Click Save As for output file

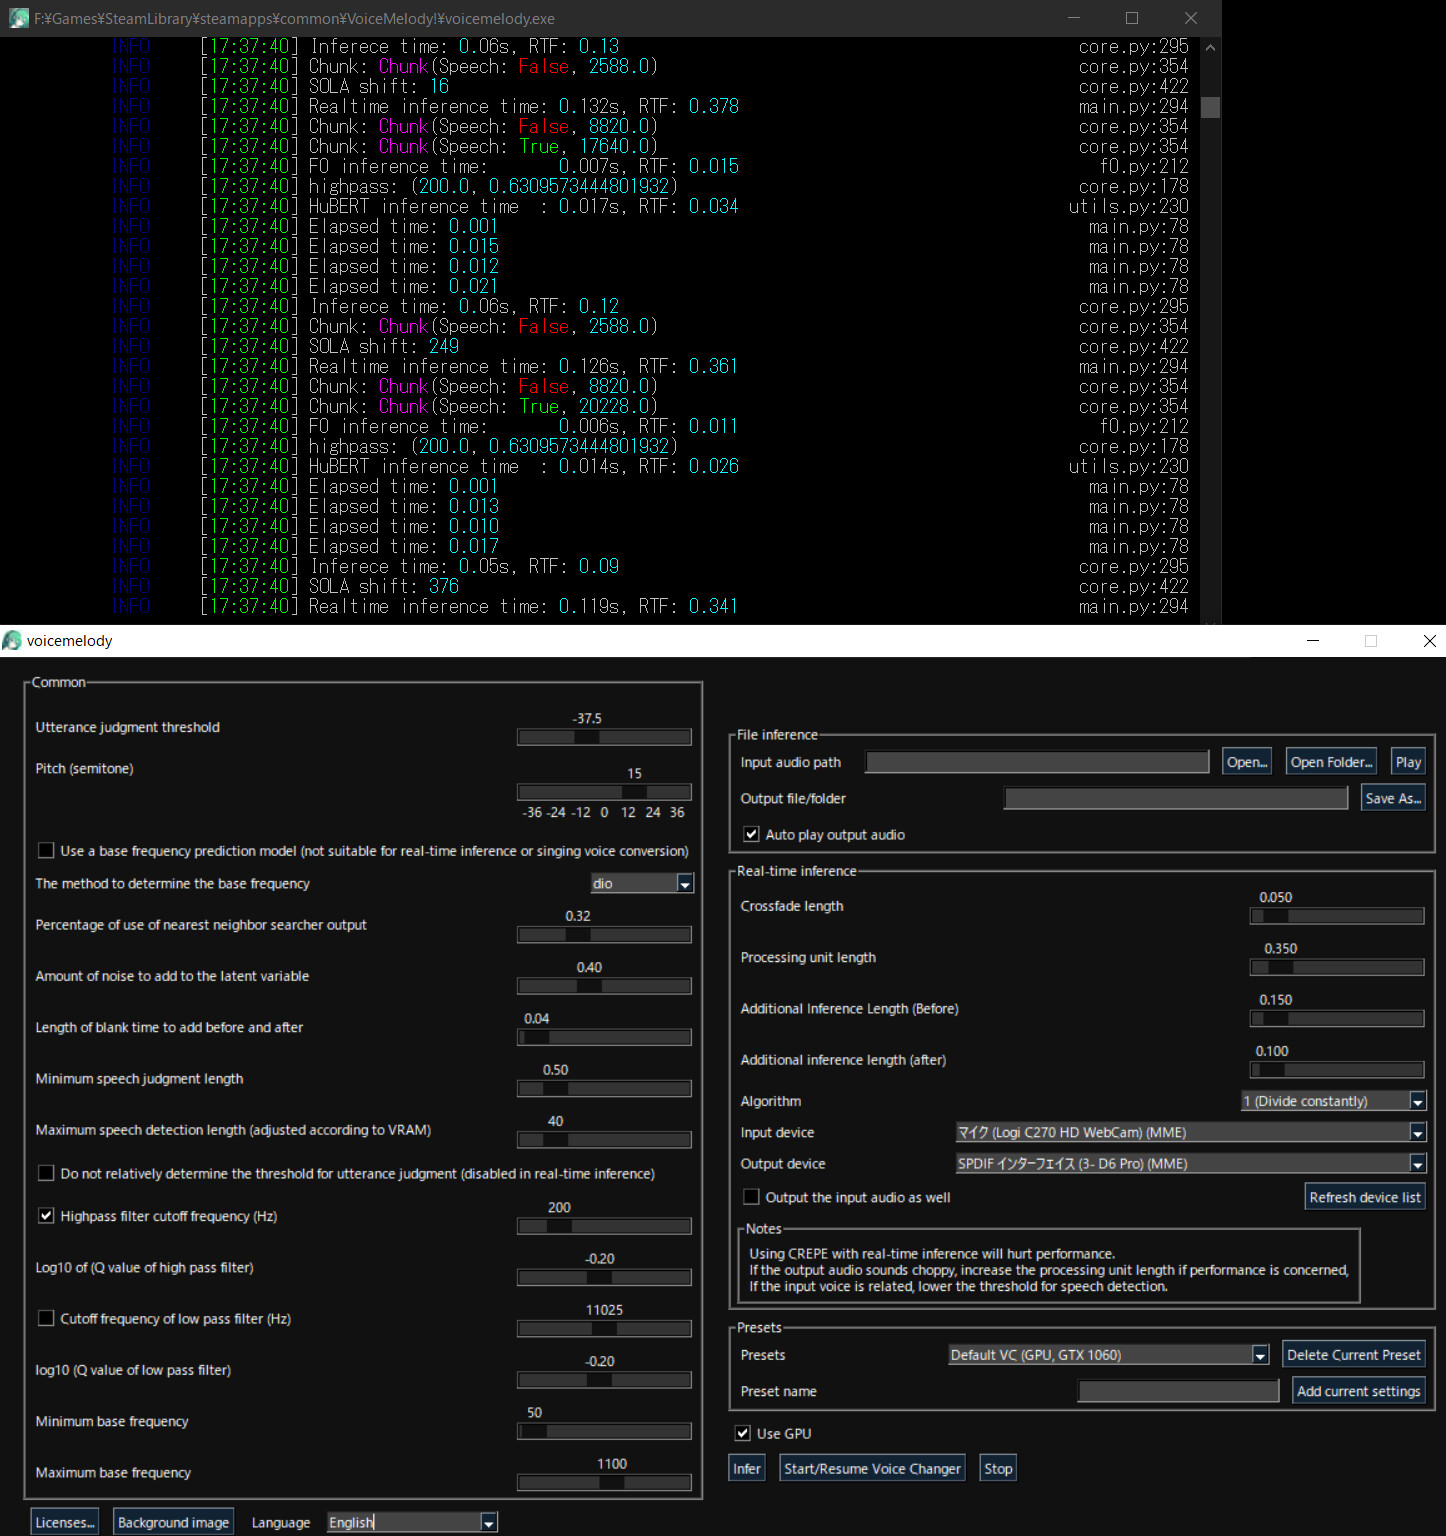point(1392,797)
